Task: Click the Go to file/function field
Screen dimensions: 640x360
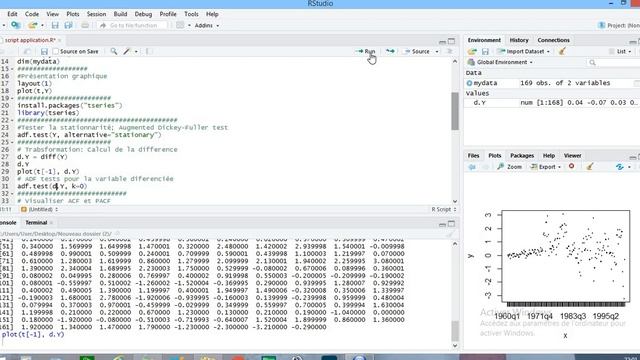Action: 133,25
